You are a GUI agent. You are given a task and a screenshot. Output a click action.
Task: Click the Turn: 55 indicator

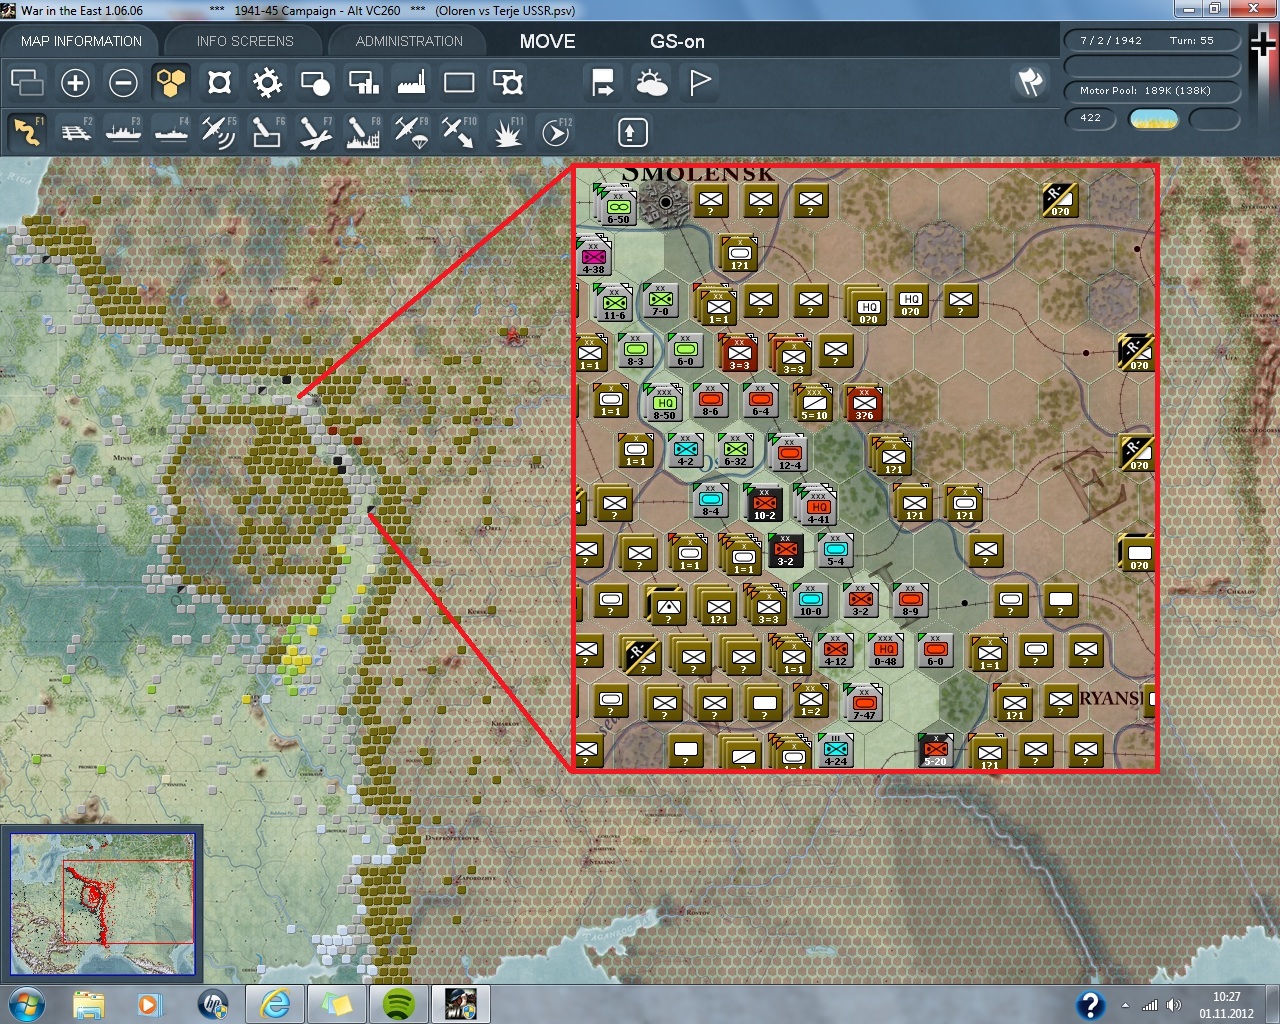[1191, 41]
